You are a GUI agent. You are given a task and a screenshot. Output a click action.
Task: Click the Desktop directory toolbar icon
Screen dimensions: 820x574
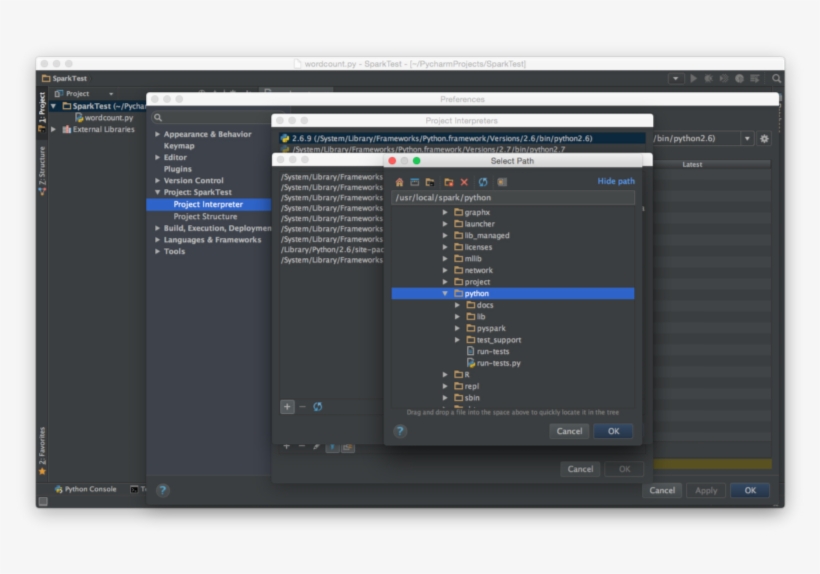414,182
